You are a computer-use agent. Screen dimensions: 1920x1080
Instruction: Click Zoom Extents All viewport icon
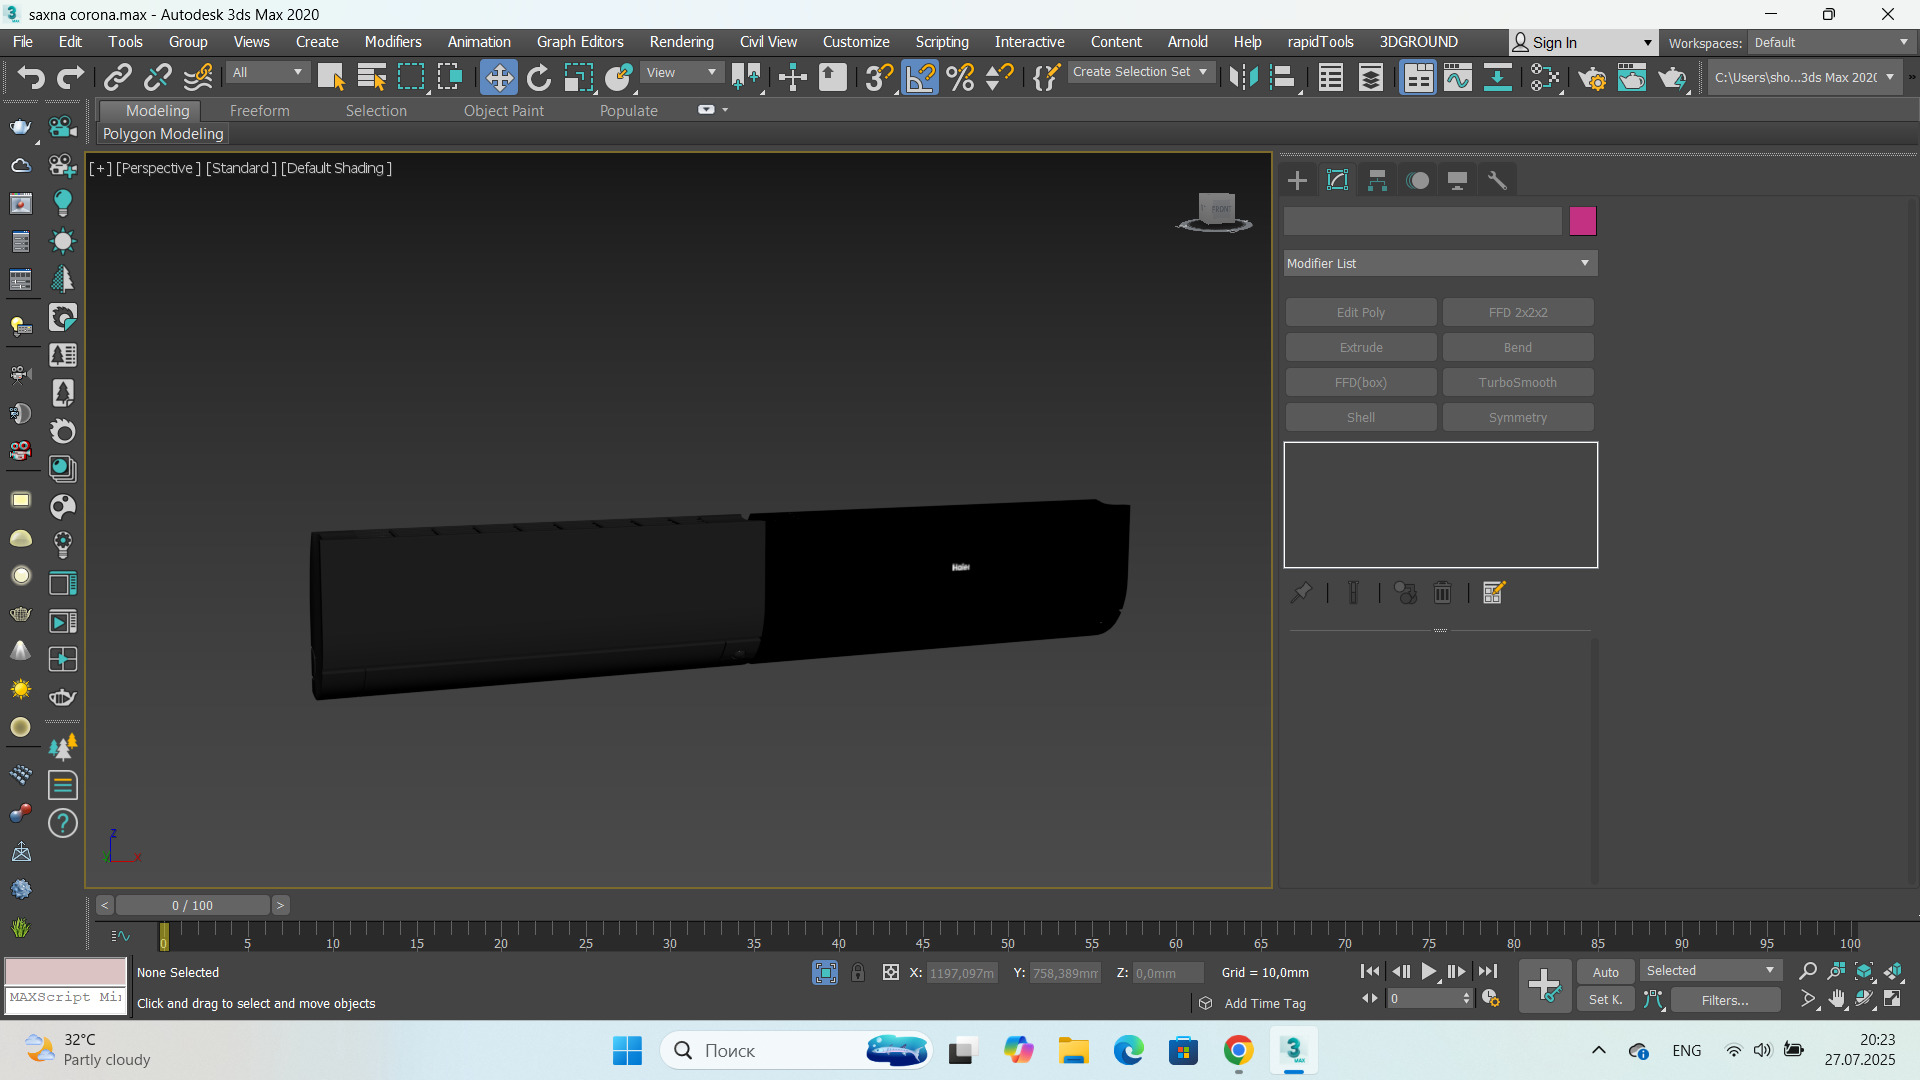[1893, 971]
